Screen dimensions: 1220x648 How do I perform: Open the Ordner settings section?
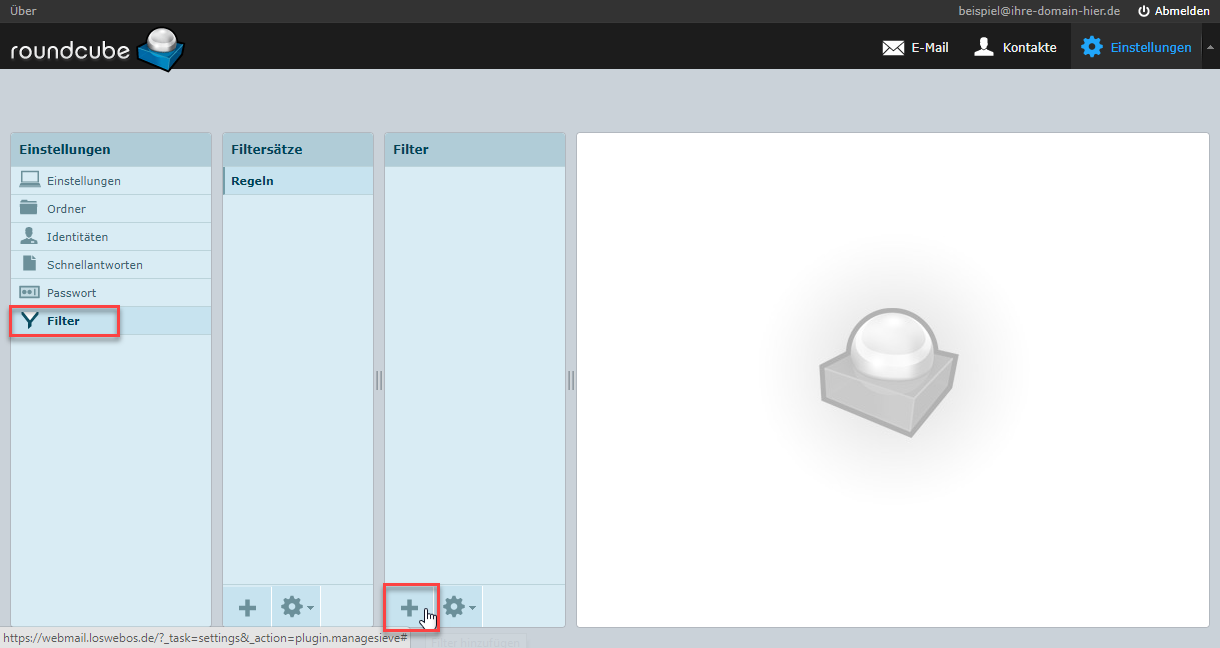[66, 209]
